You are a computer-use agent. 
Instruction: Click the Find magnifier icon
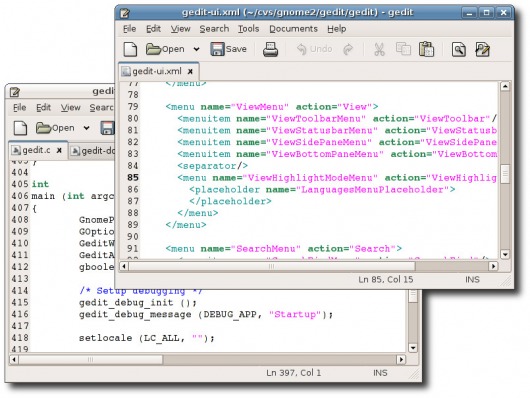pyautogui.click(x=459, y=49)
